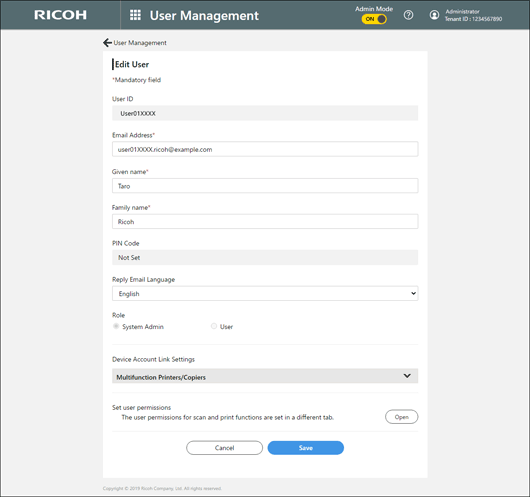Open the app grid menu icon
The image size is (530, 497).
click(x=135, y=15)
